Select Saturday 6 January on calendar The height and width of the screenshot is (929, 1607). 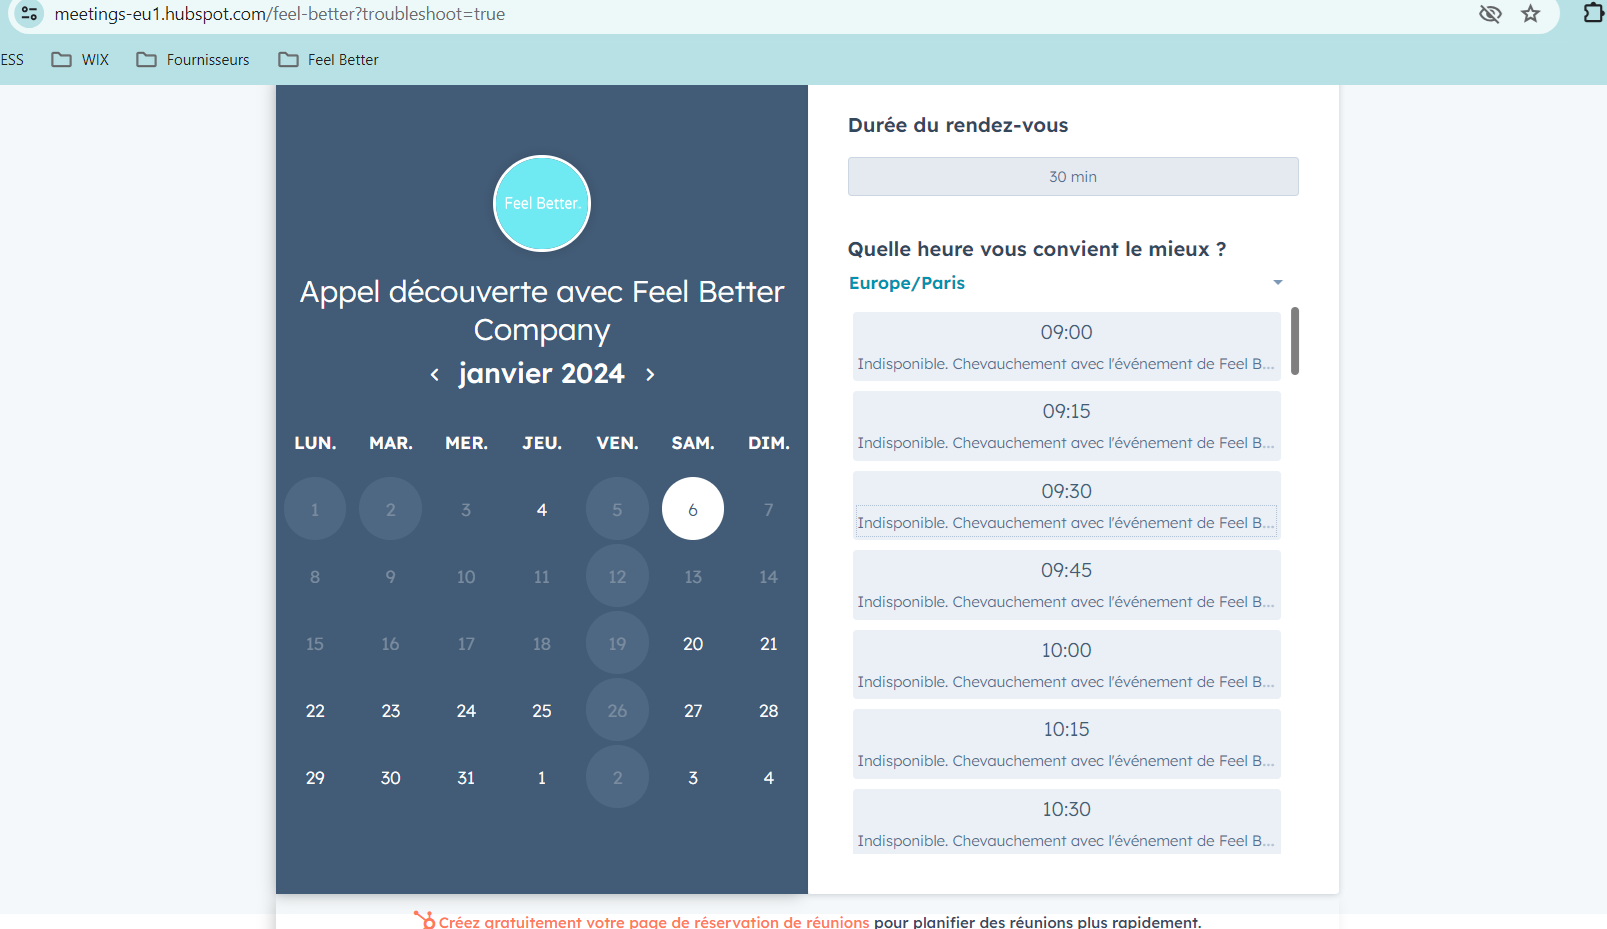693,509
